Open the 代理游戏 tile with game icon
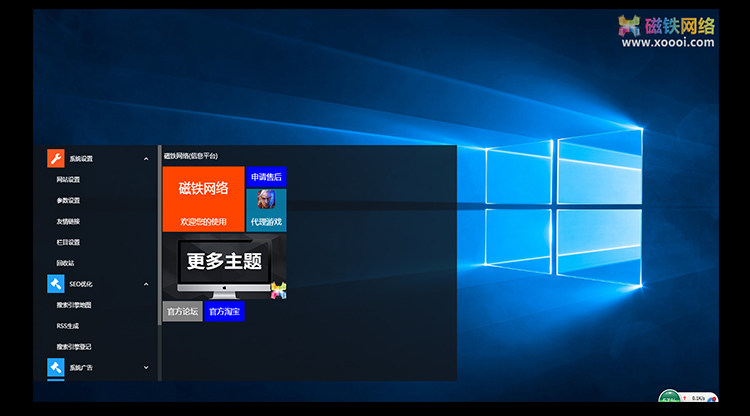The height and width of the screenshot is (416, 750). 266,210
